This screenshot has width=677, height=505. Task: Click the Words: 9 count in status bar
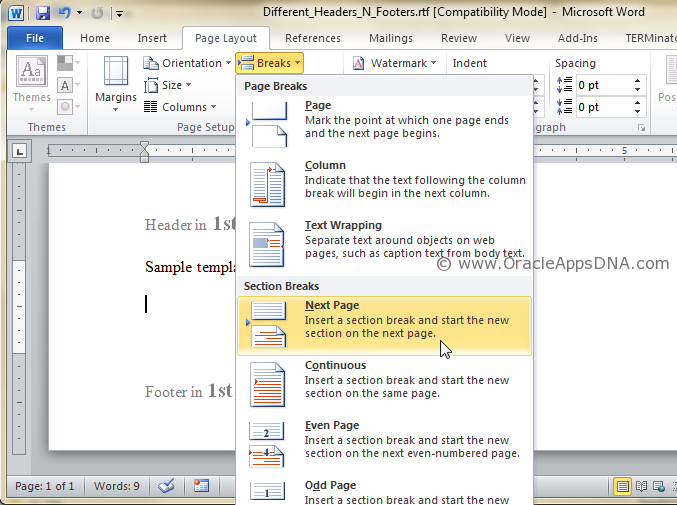point(117,486)
